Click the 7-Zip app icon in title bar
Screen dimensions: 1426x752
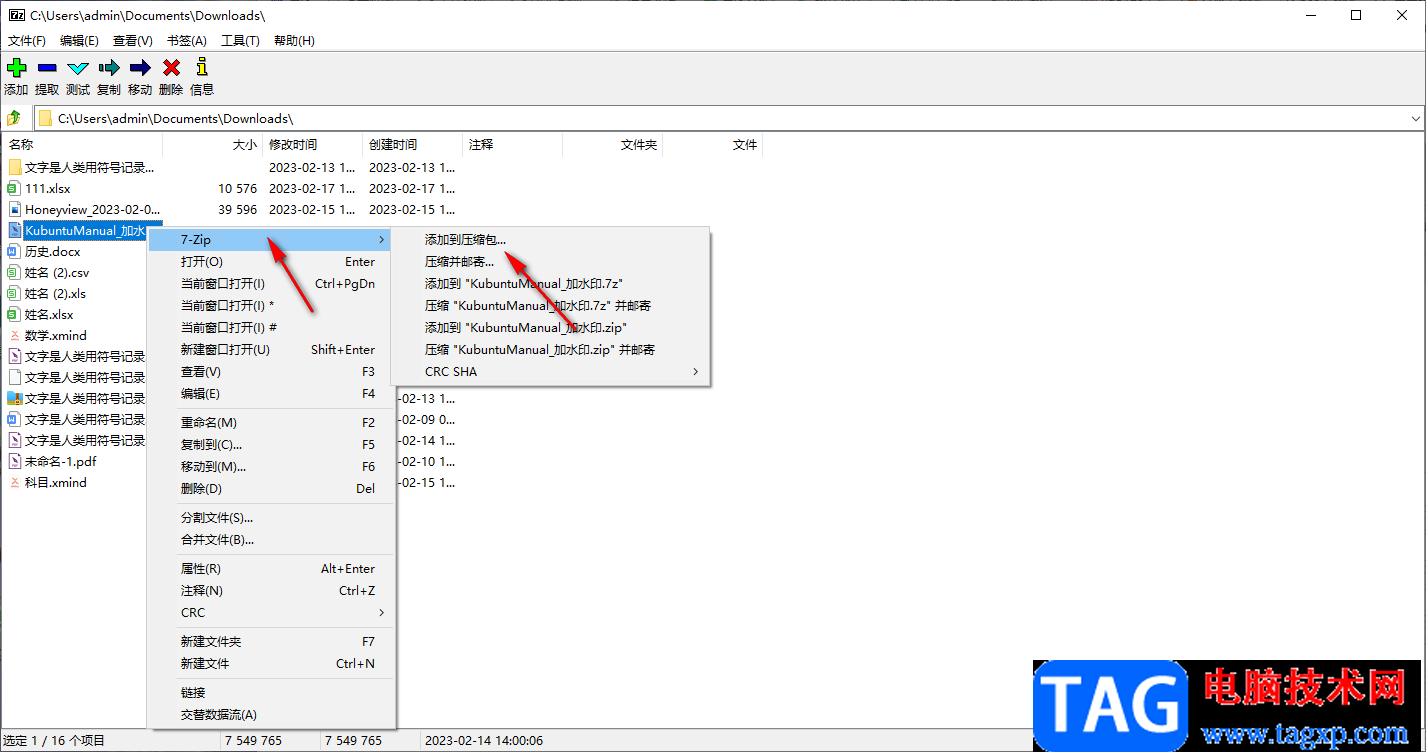pos(15,15)
